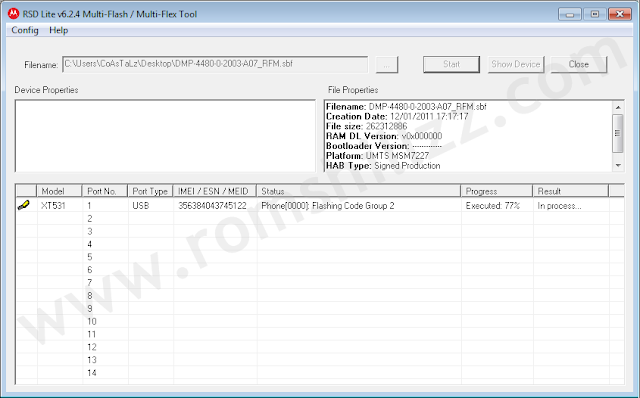Click the Result column header
This screenshot has height=398, width=640.
pos(571,191)
